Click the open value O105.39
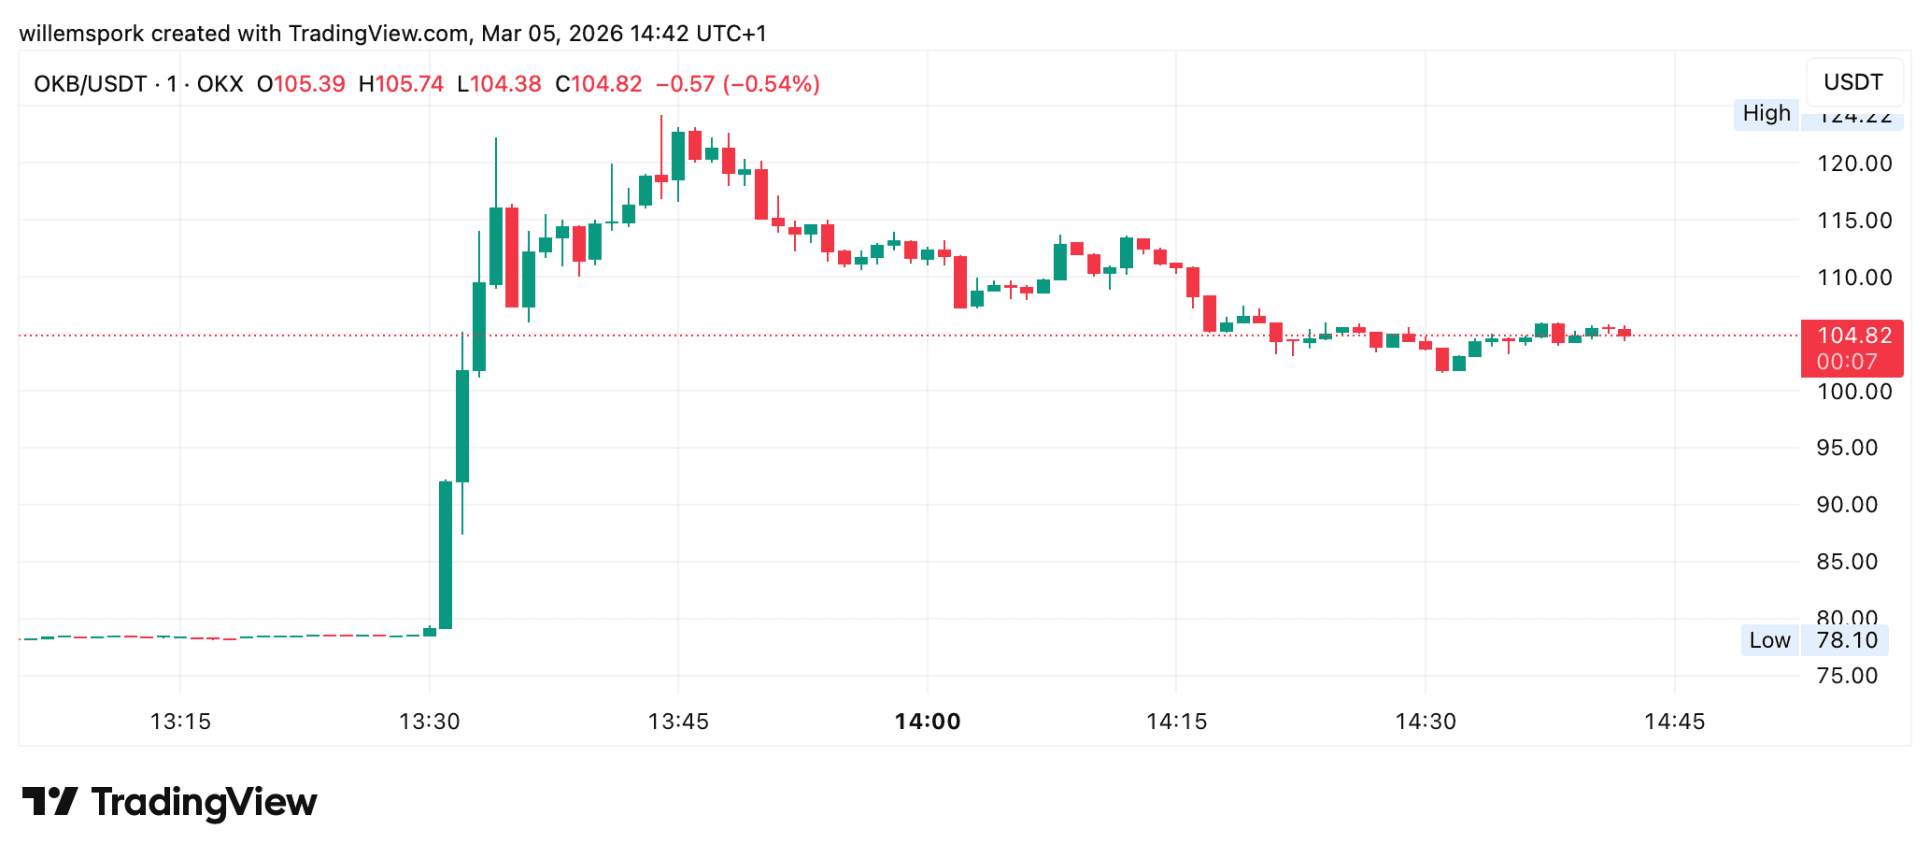 [x=301, y=84]
